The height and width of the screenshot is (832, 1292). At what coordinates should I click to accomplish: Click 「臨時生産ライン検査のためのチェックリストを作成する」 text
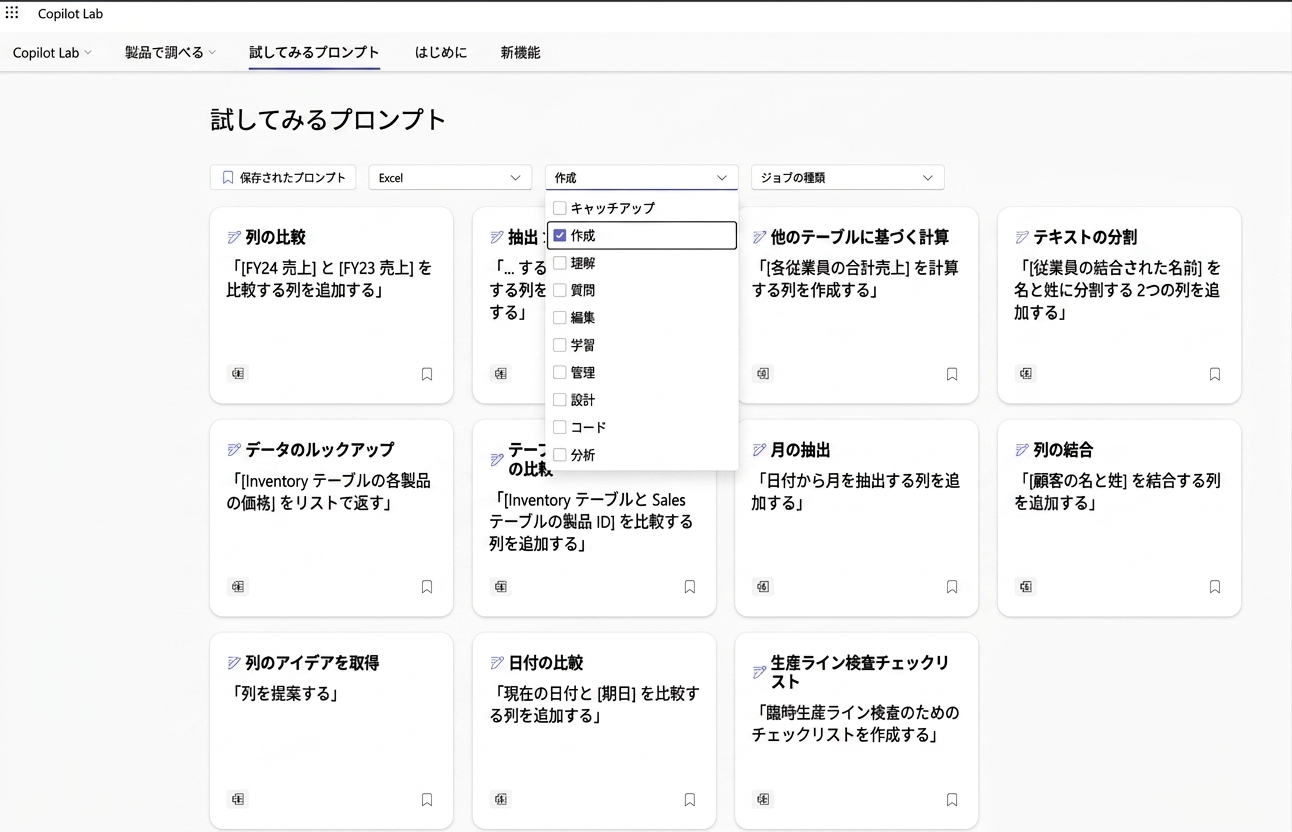pos(855,724)
